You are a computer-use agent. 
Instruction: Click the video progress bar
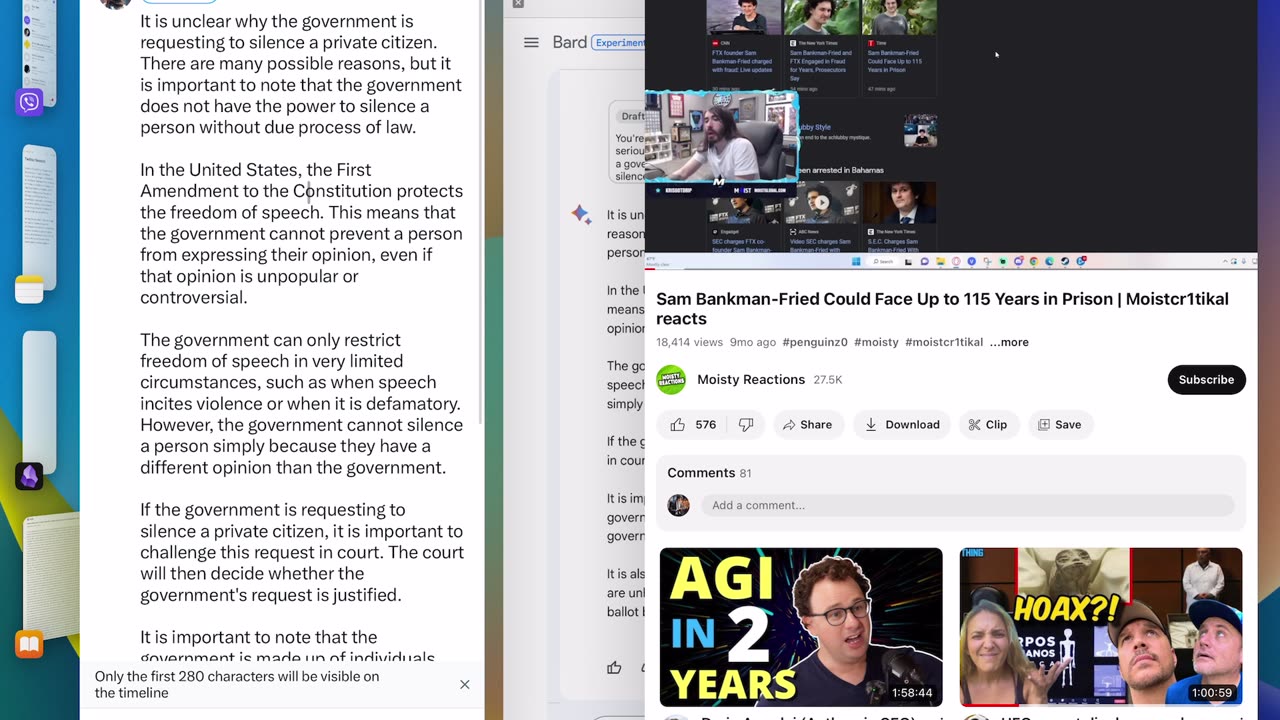(x=950, y=269)
